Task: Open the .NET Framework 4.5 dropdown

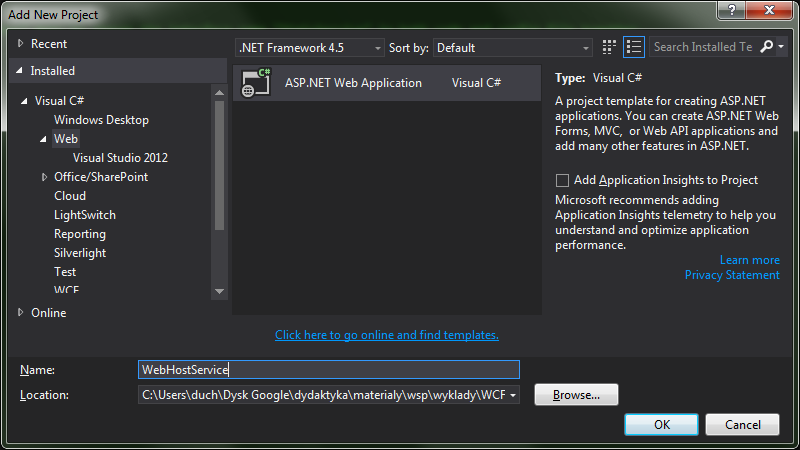Action: (x=309, y=47)
